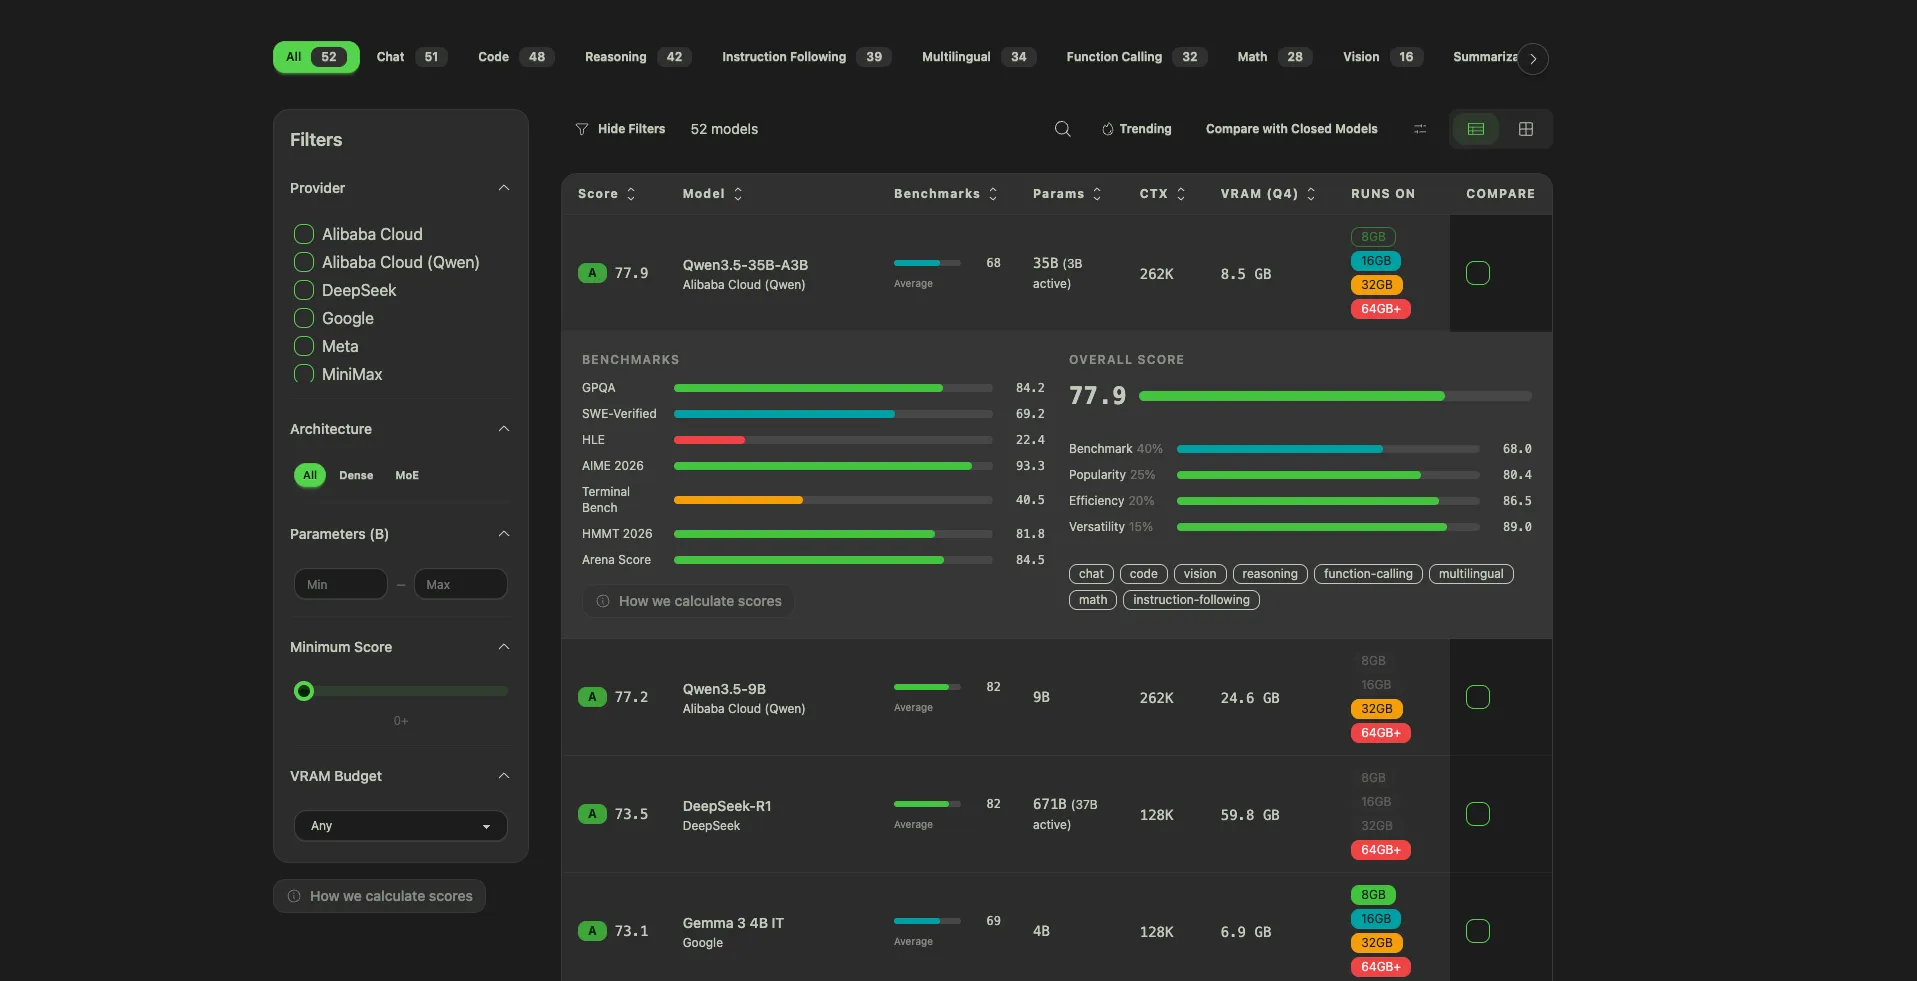Click the Min parameters input field
The height and width of the screenshot is (981, 1917).
click(x=340, y=584)
